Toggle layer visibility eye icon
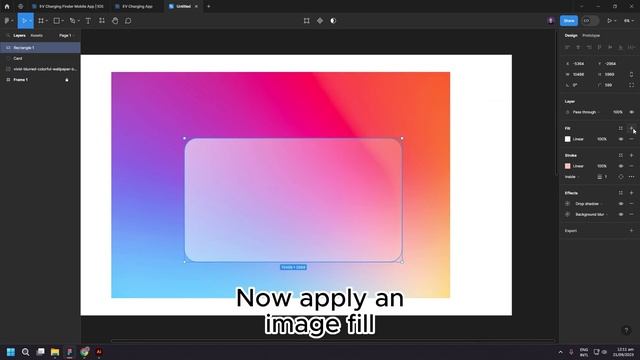Screen dimensions: 640x360 tap(631, 112)
